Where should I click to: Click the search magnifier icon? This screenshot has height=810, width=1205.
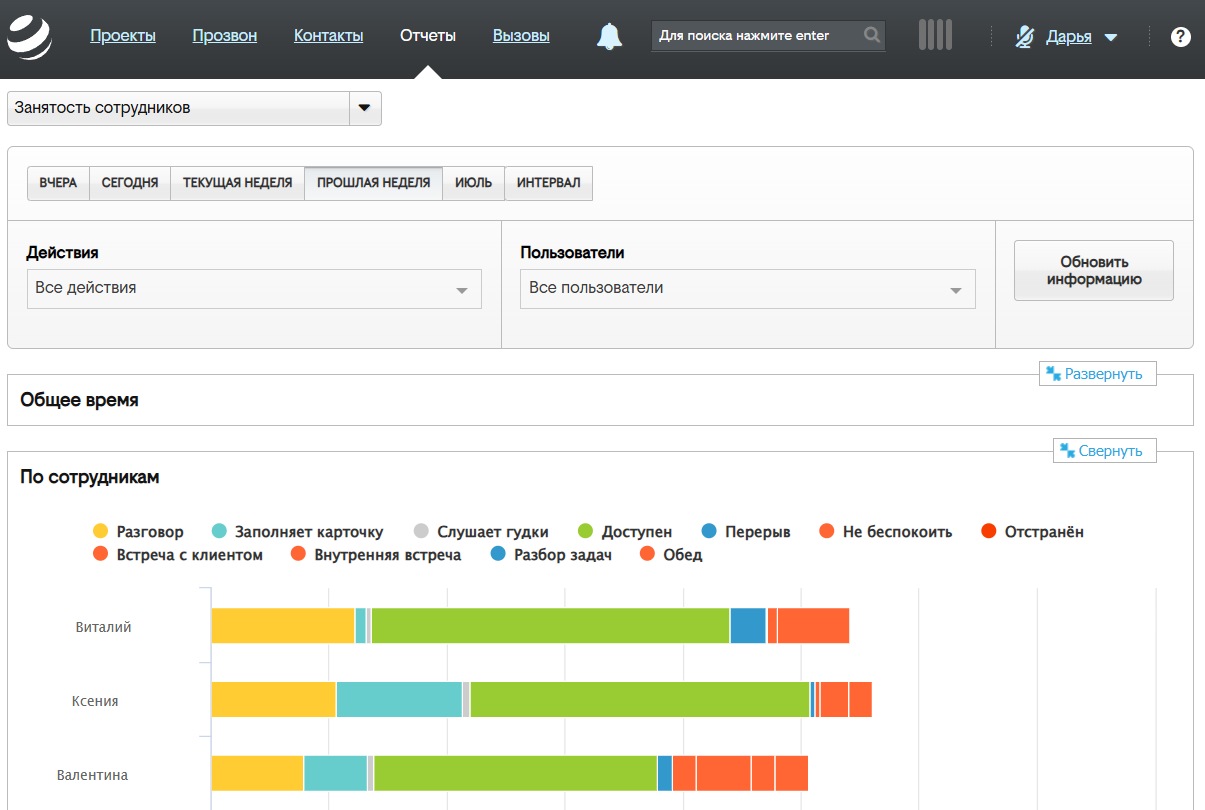click(872, 36)
